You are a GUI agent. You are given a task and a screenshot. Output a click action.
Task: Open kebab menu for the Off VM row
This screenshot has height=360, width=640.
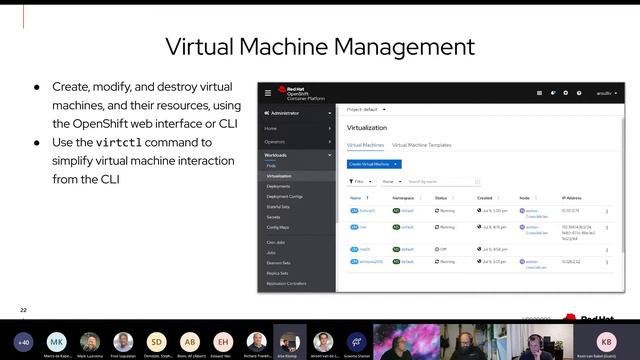[607, 250]
